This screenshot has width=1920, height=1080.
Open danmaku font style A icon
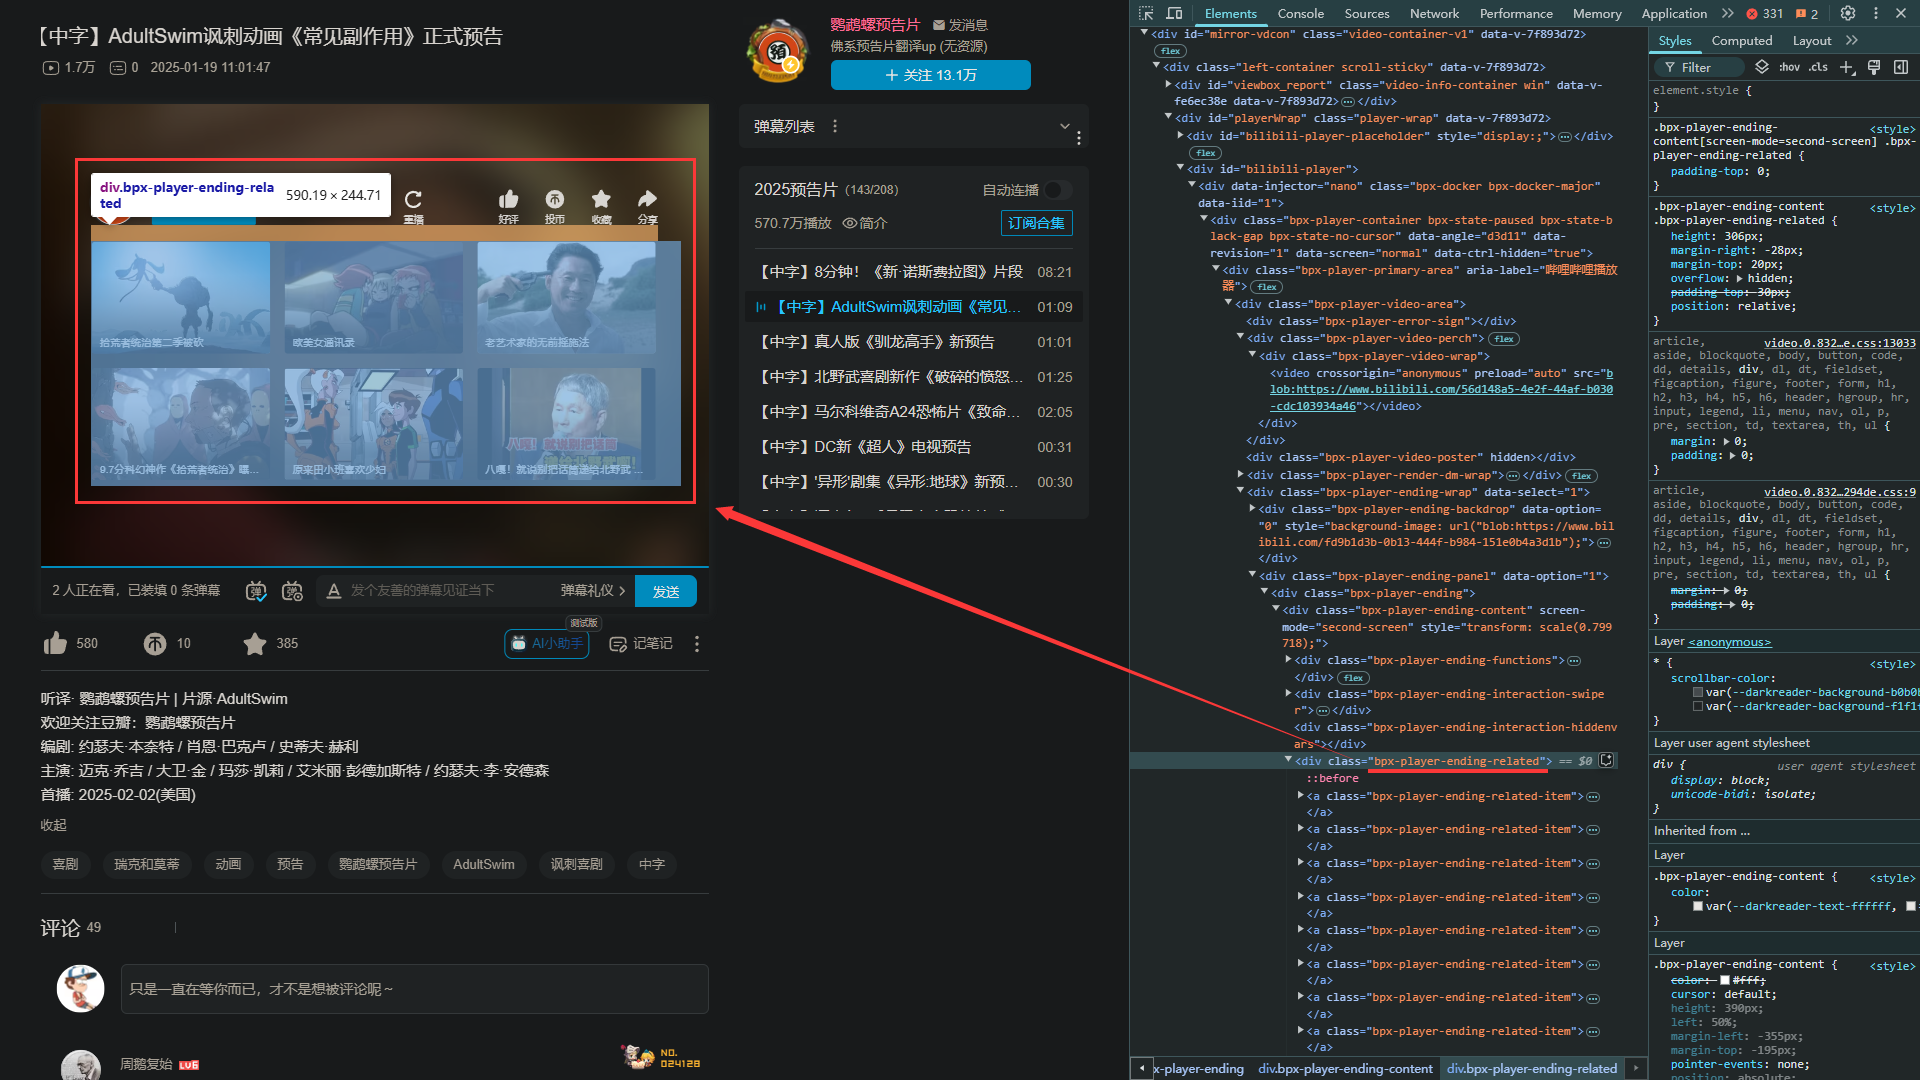pos(334,591)
